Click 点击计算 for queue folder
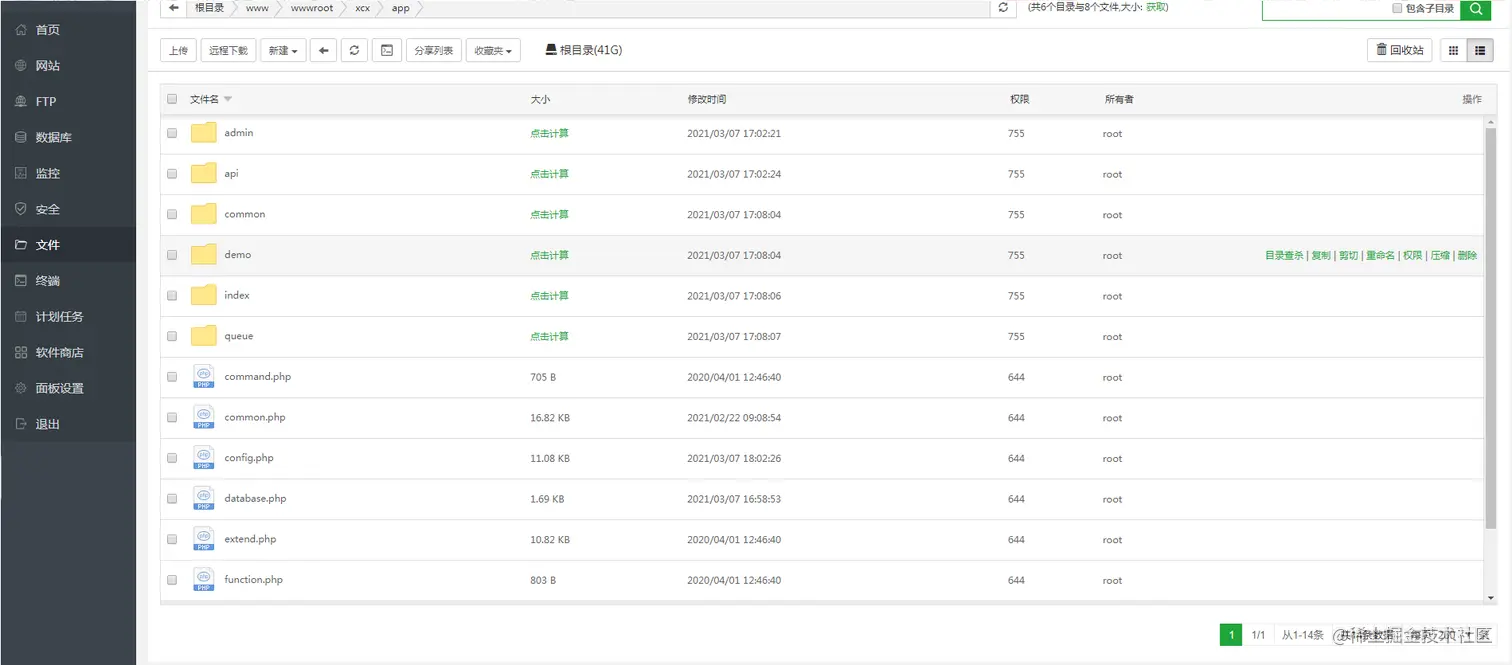1512x665 pixels. pyautogui.click(x=550, y=336)
